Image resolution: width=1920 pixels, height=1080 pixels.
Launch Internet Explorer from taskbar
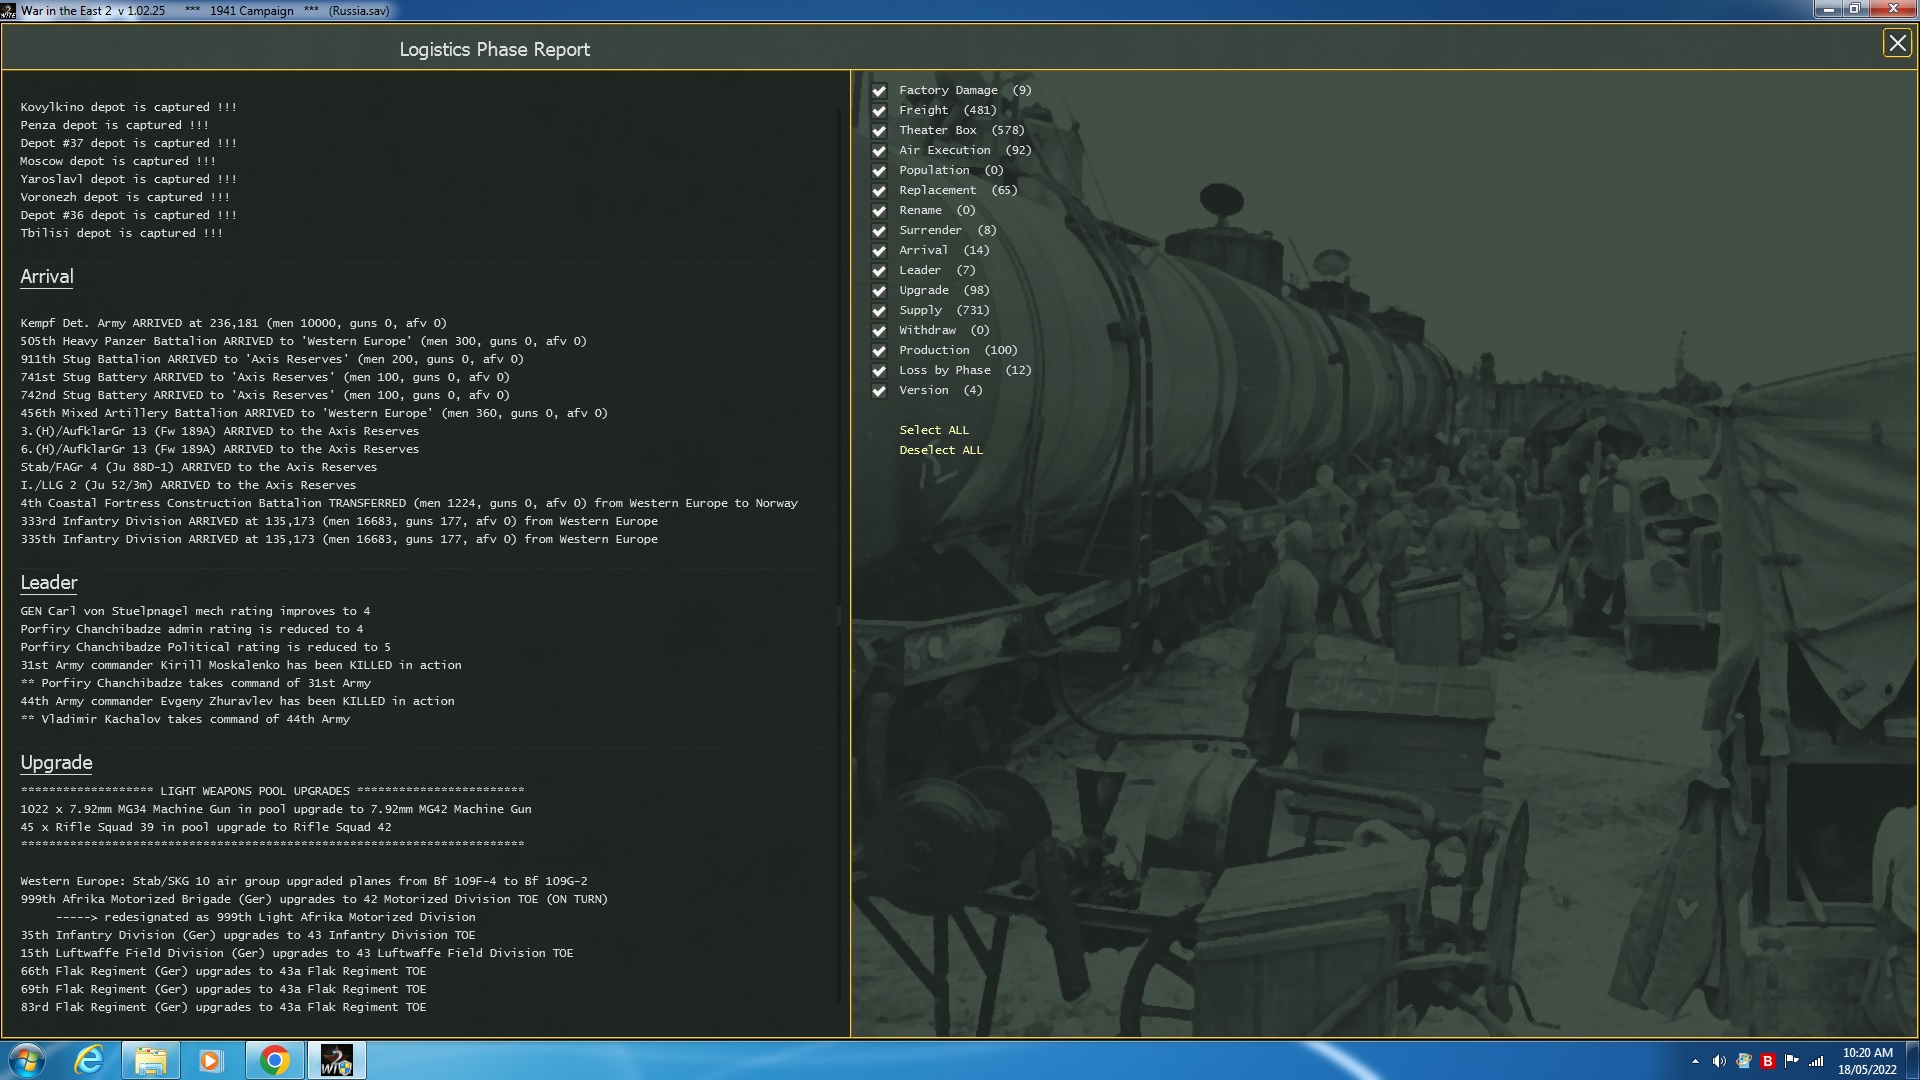tap(89, 1060)
